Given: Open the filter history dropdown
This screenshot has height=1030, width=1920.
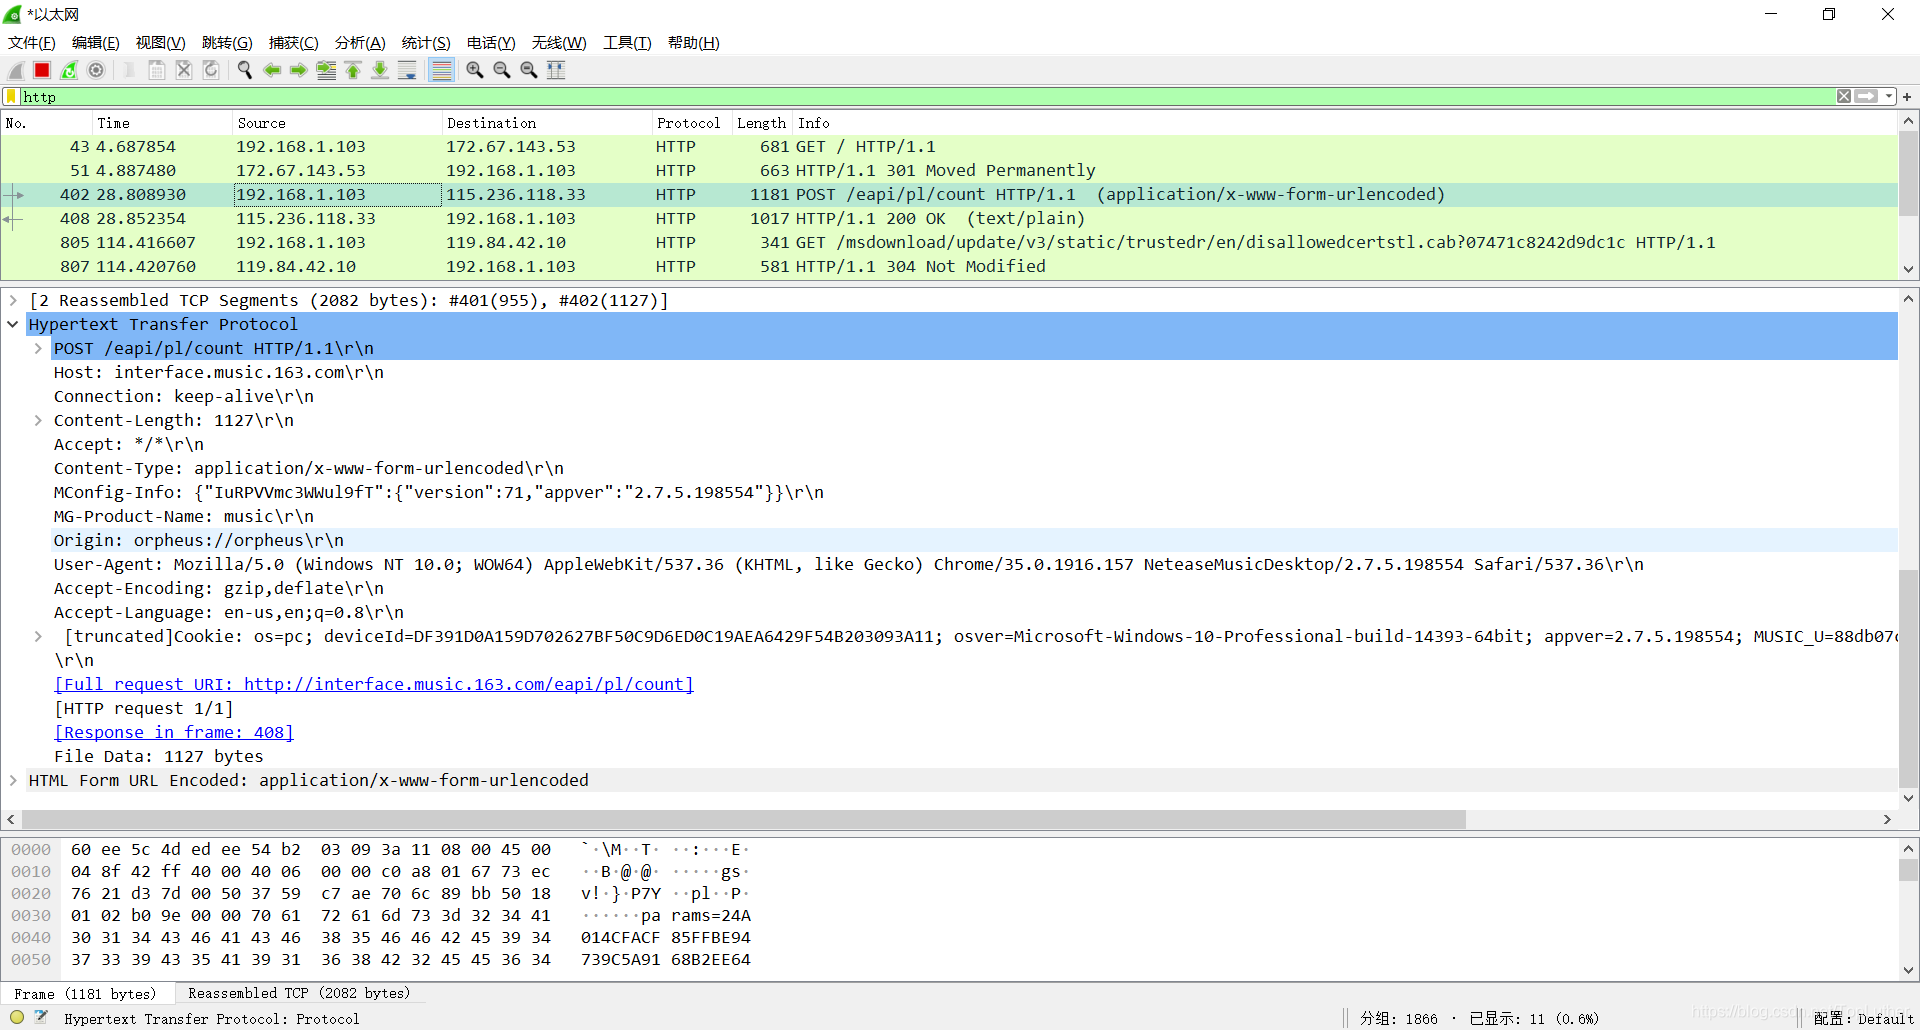Looking at the screenshot, I should (x=1889, y=97).
